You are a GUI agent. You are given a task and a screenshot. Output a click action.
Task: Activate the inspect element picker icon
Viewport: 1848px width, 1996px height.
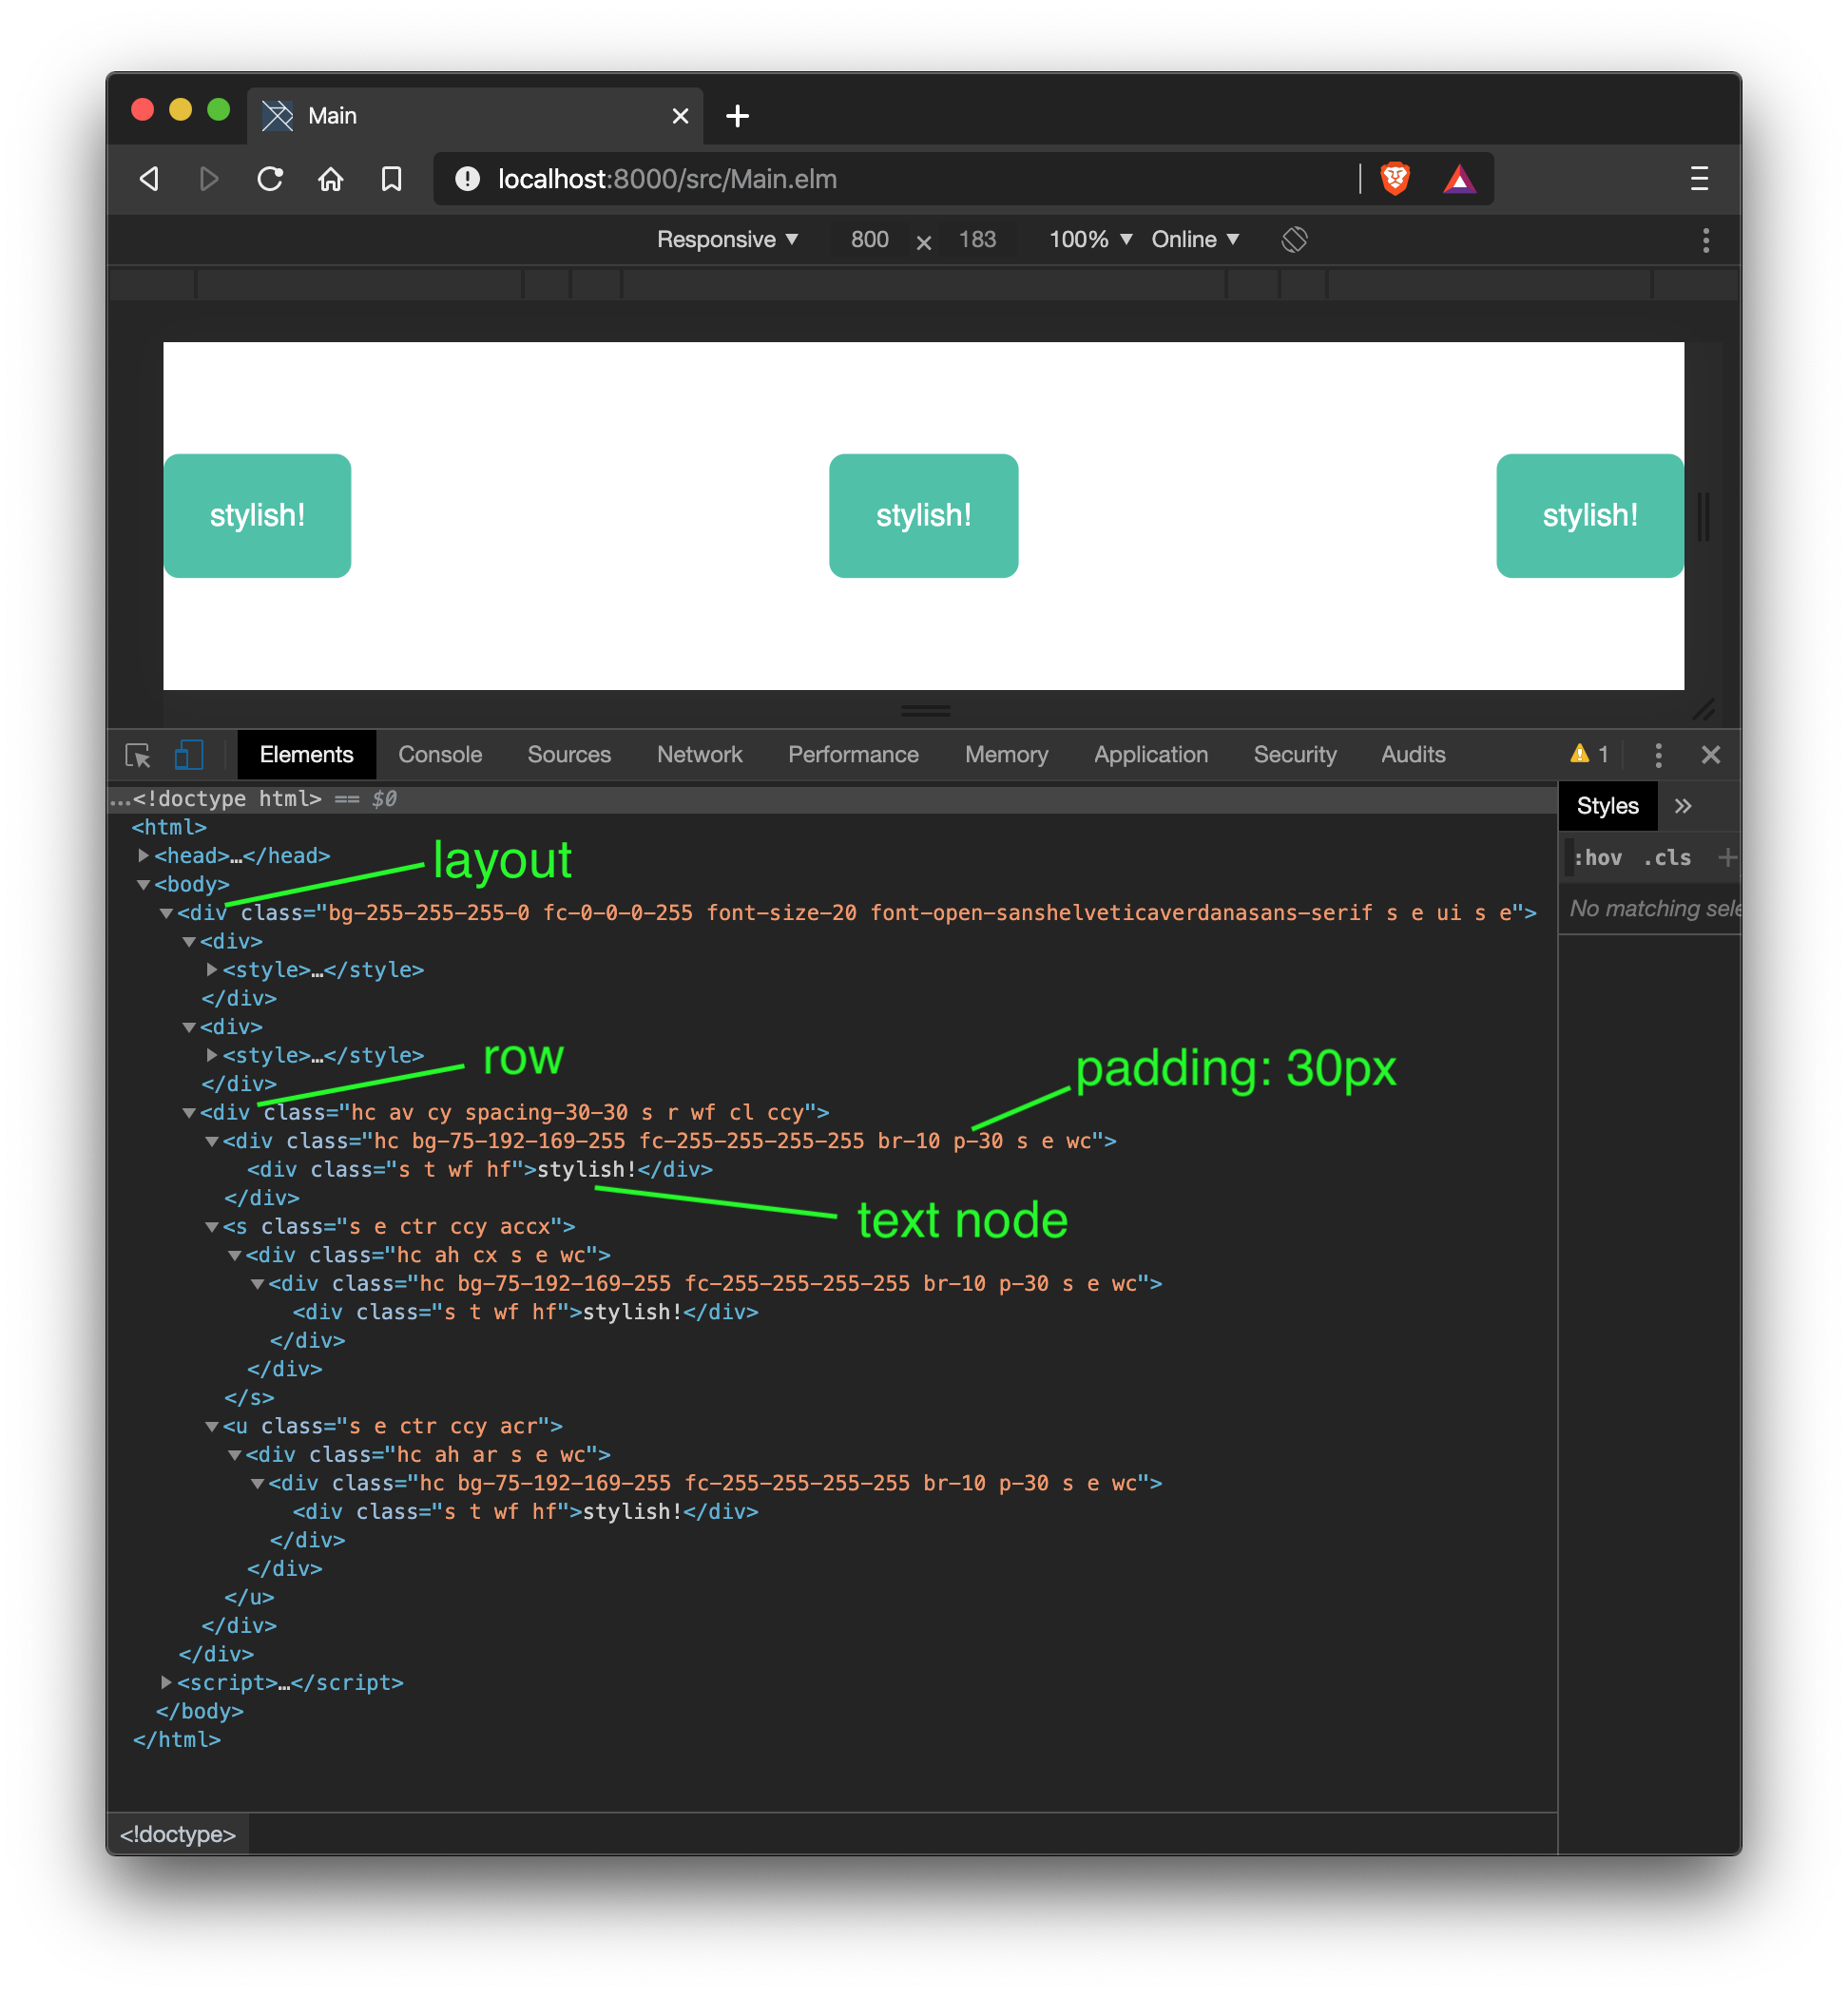tap(138, 755)
